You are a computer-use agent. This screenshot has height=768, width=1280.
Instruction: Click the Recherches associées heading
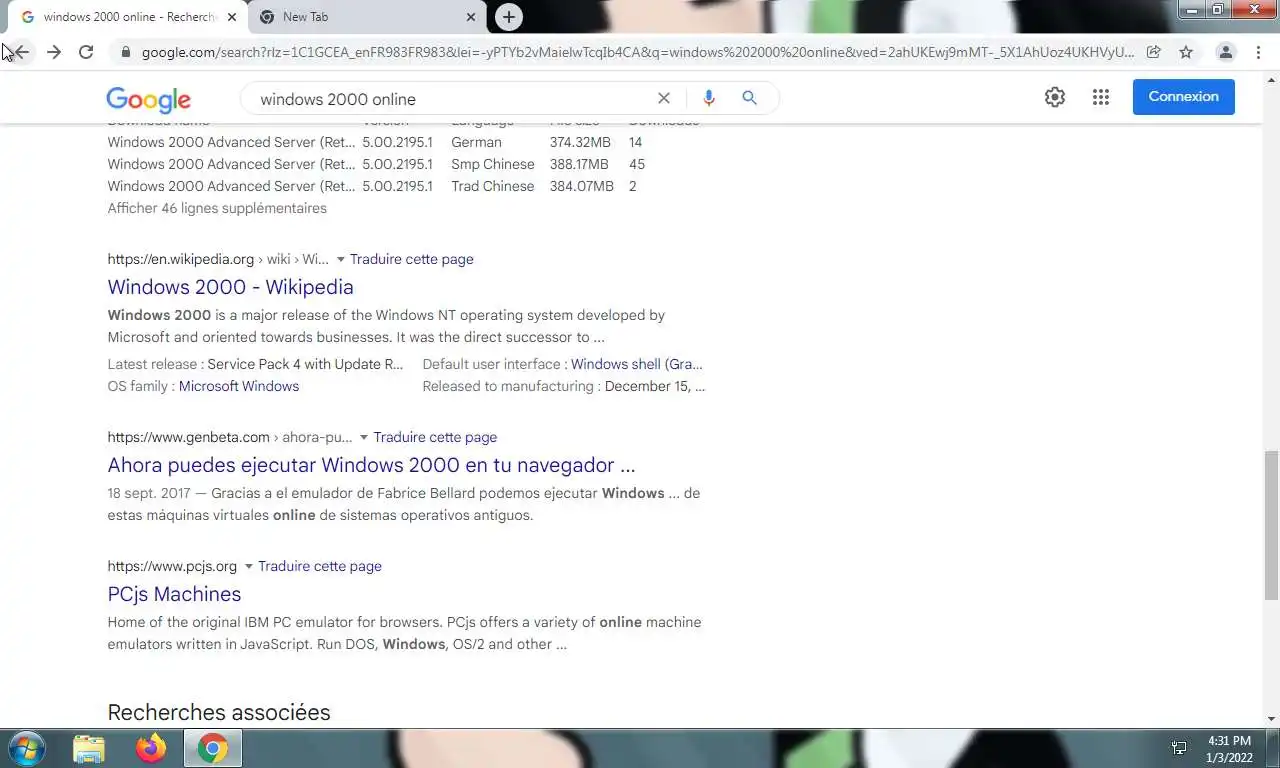coord(219,712)
